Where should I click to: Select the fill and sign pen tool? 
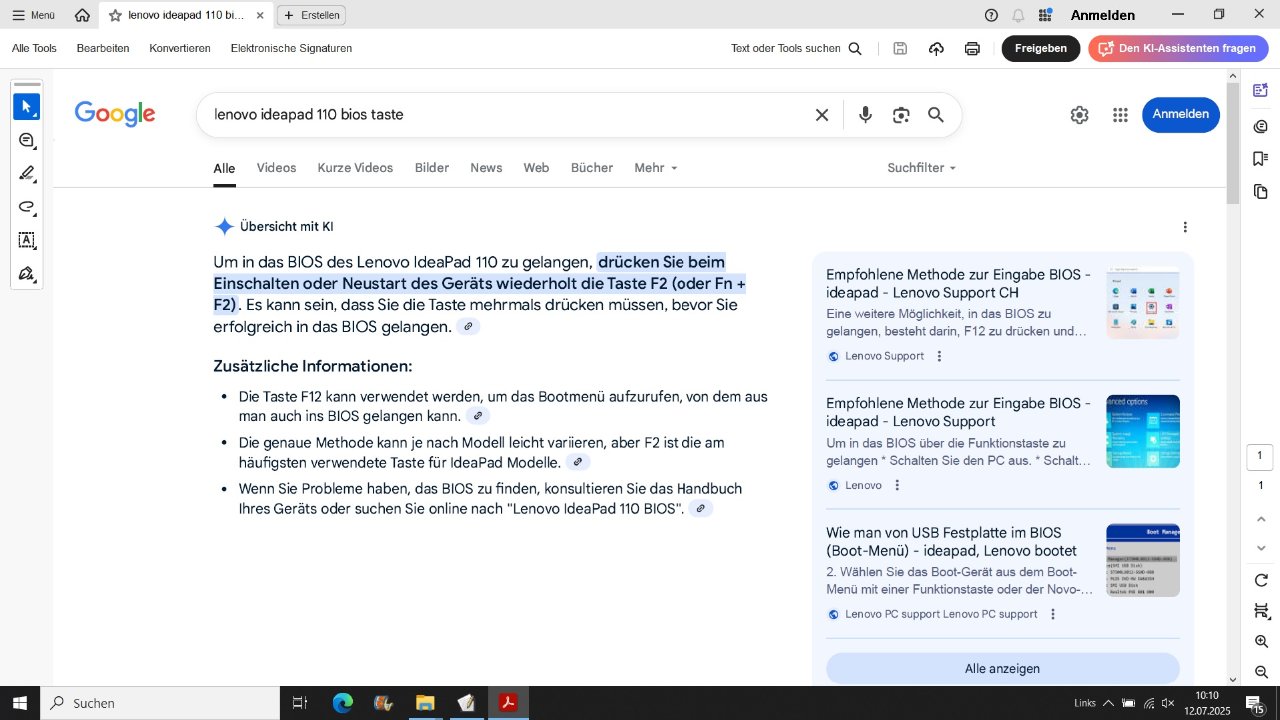pos(27,273)
